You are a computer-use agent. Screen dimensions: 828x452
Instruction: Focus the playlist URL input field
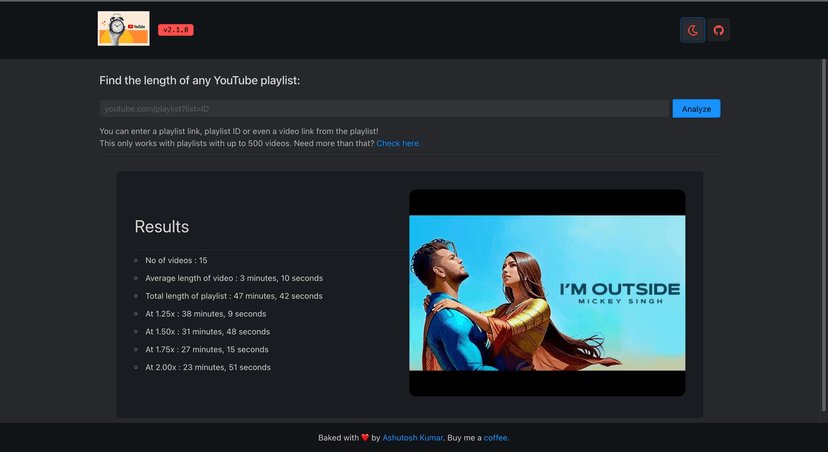(x=384, y=109)
